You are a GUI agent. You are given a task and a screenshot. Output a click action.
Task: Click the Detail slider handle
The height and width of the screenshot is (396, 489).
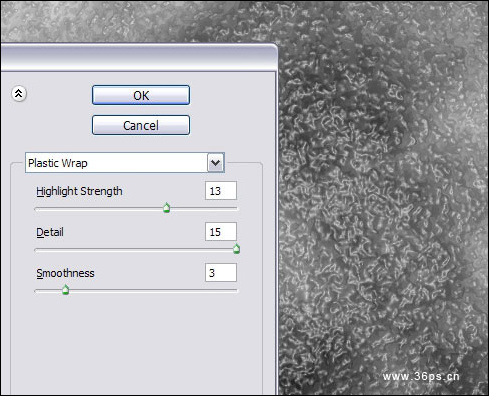(x=236, y=249)
